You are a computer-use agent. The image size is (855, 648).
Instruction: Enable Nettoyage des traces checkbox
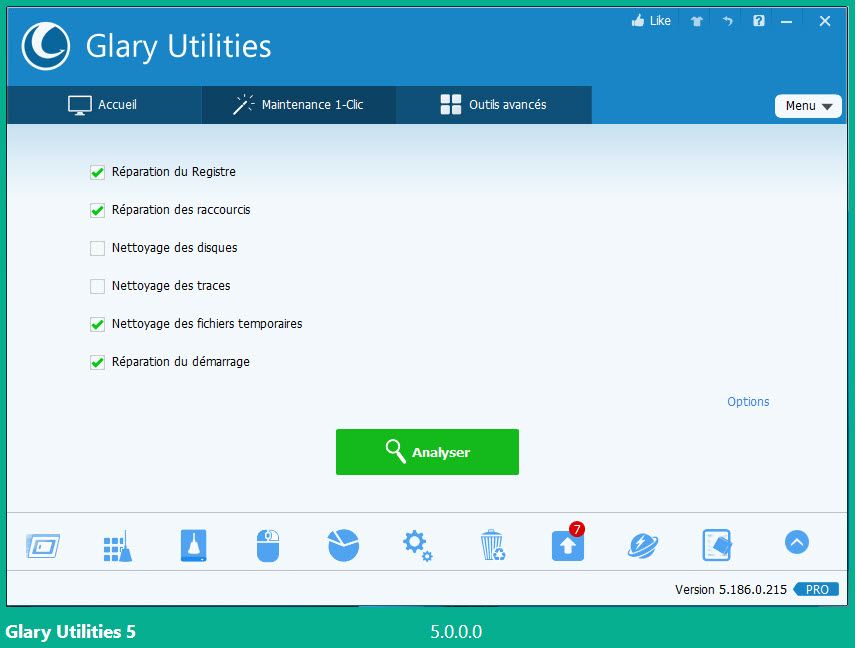(98, 286)
